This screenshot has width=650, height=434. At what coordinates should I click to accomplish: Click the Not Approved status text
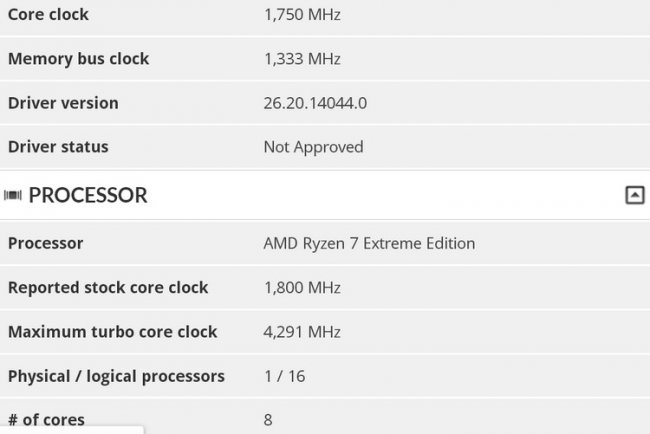313,147
